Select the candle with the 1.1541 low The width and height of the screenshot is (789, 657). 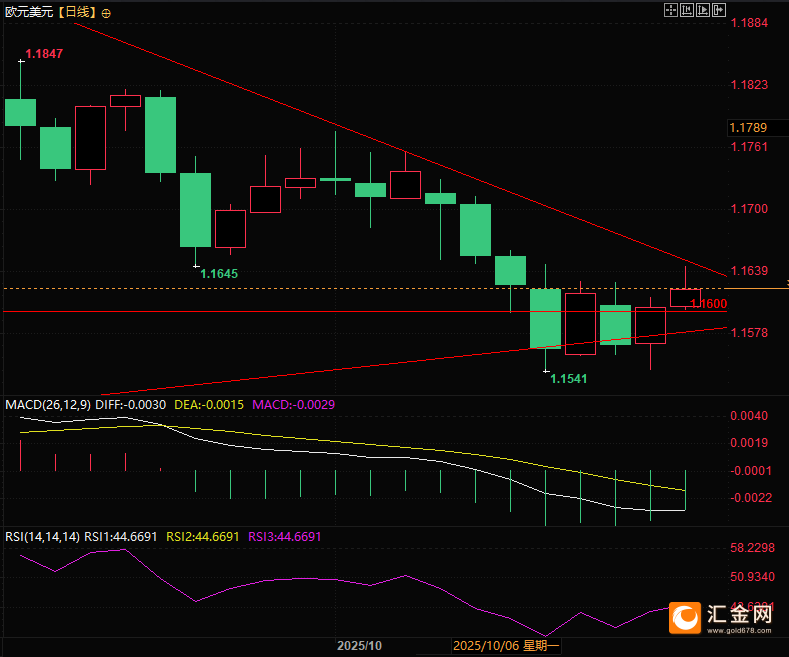(545, 318)
